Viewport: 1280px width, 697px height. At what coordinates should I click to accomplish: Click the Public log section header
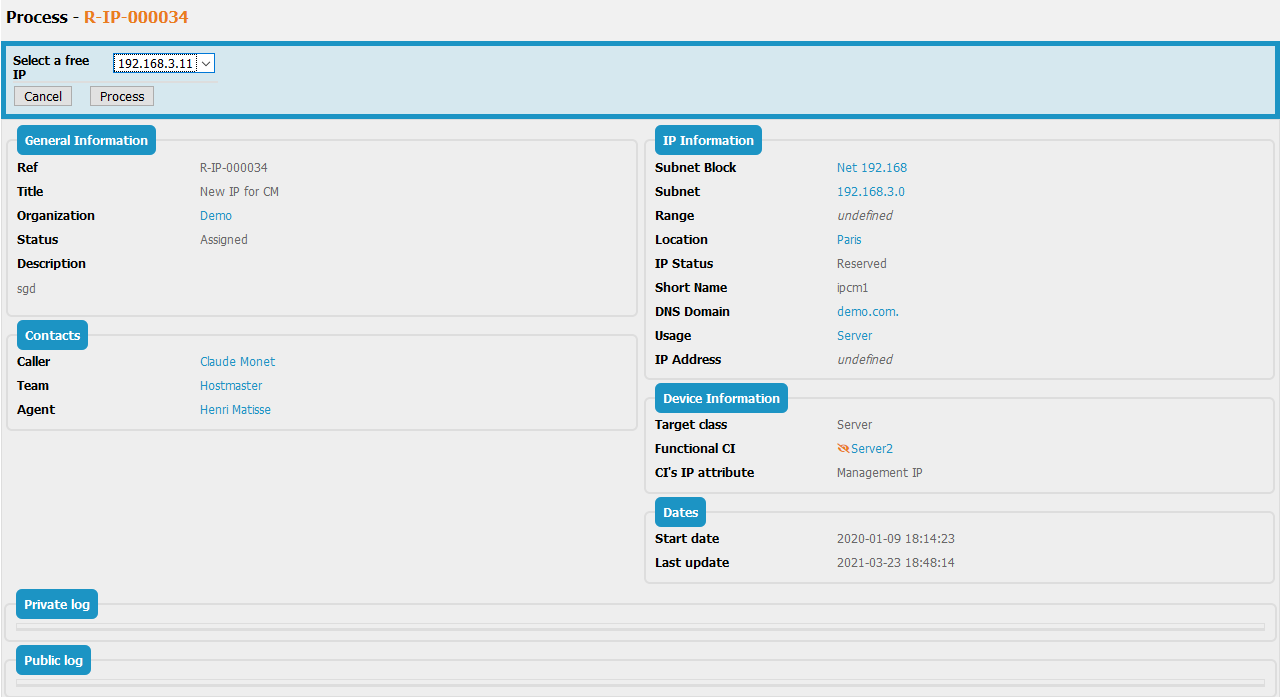point(54,661)
